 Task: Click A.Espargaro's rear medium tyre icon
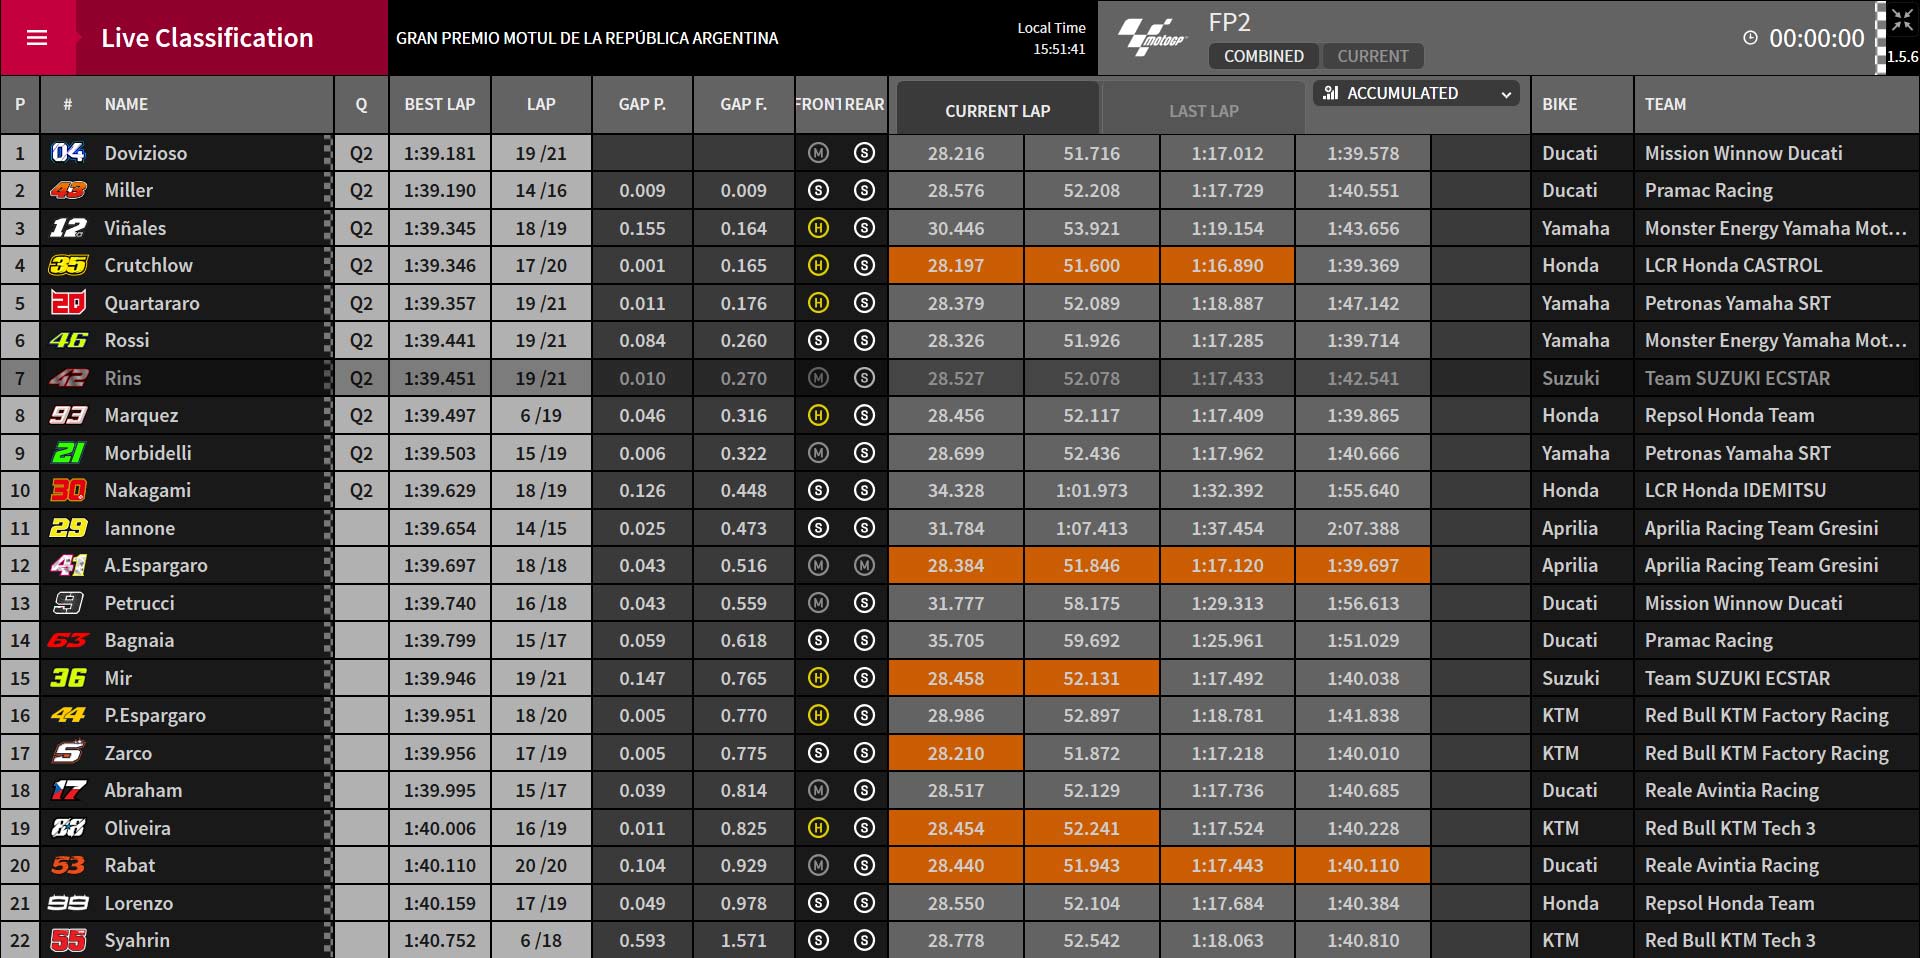tap(865, 565)
